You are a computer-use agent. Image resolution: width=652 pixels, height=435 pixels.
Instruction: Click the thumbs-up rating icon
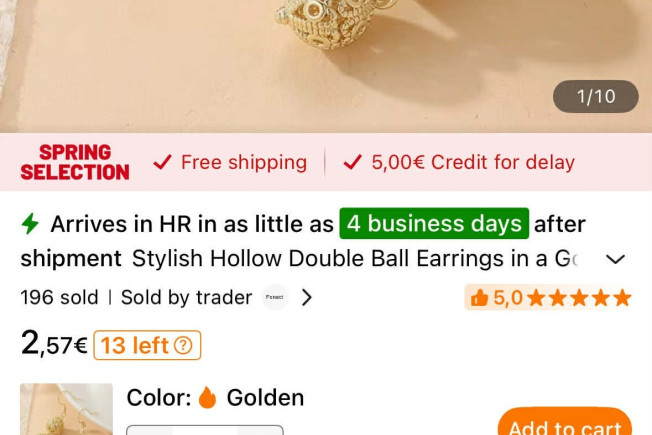[x=479, y=298]
